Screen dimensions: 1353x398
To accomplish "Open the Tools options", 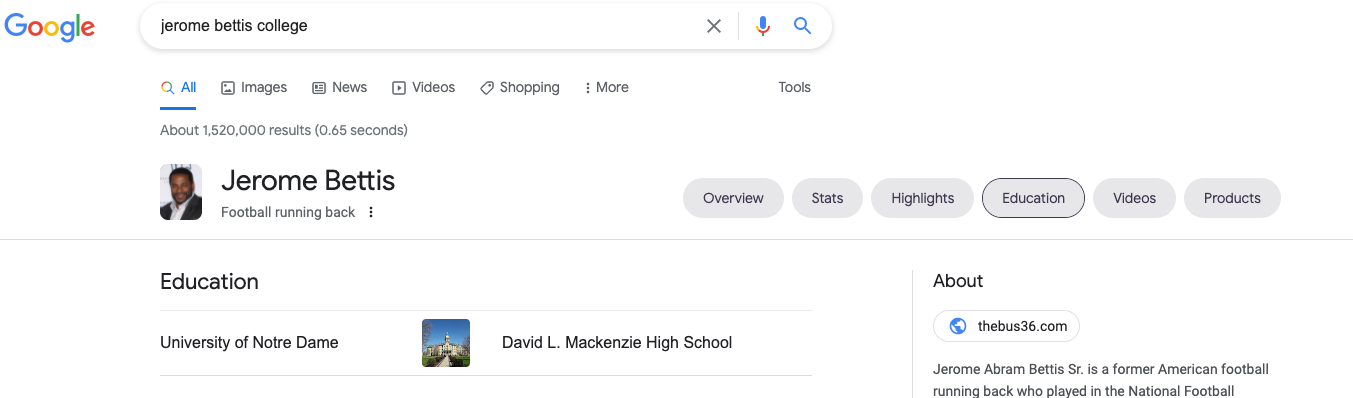I will [x=794, y=87].
